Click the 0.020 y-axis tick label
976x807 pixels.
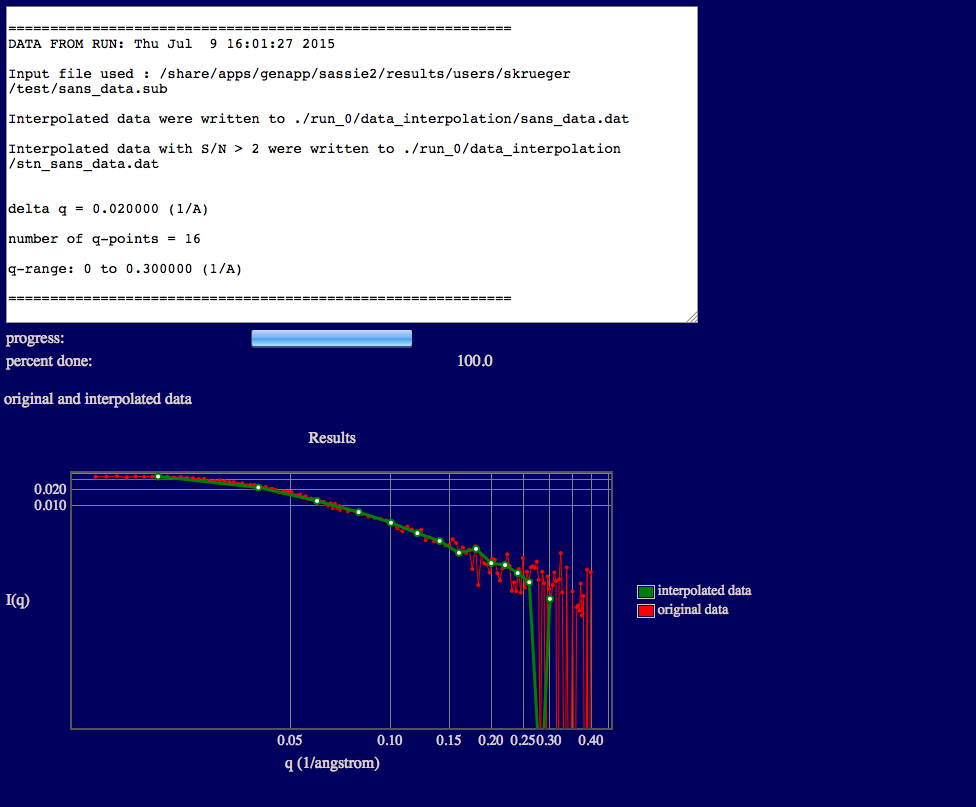(50, 489)
